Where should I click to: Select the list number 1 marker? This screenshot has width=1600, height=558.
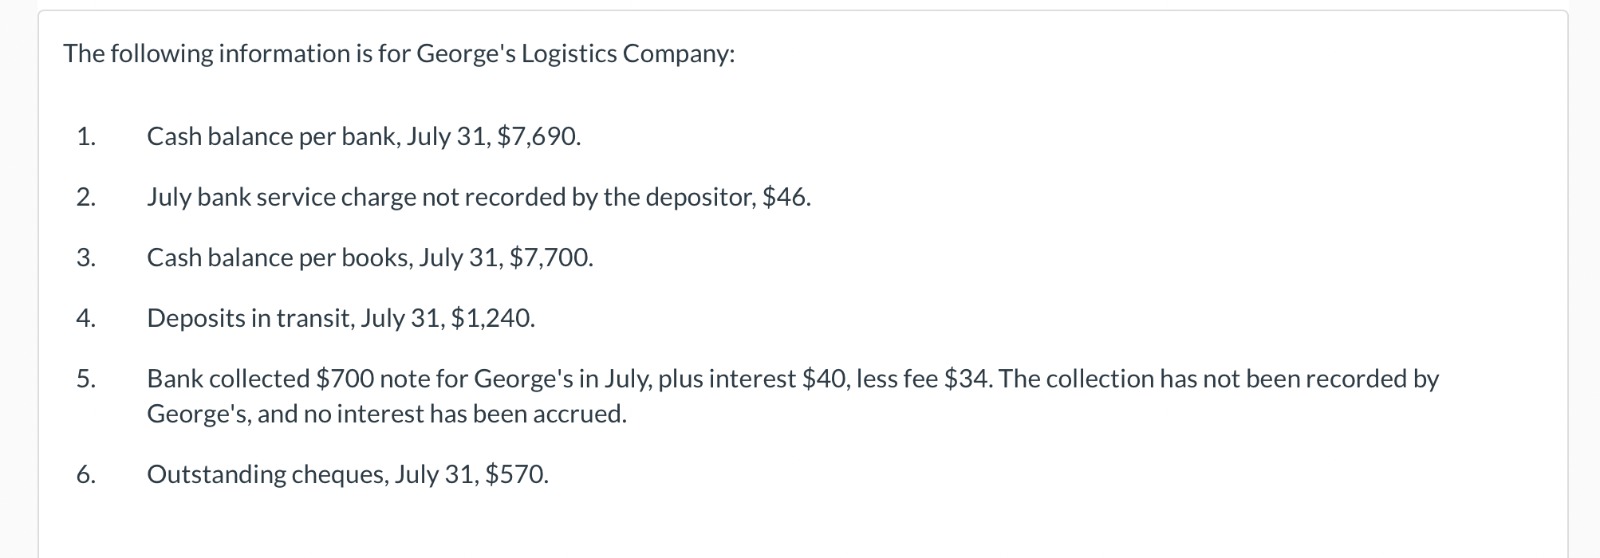point(86,136)
